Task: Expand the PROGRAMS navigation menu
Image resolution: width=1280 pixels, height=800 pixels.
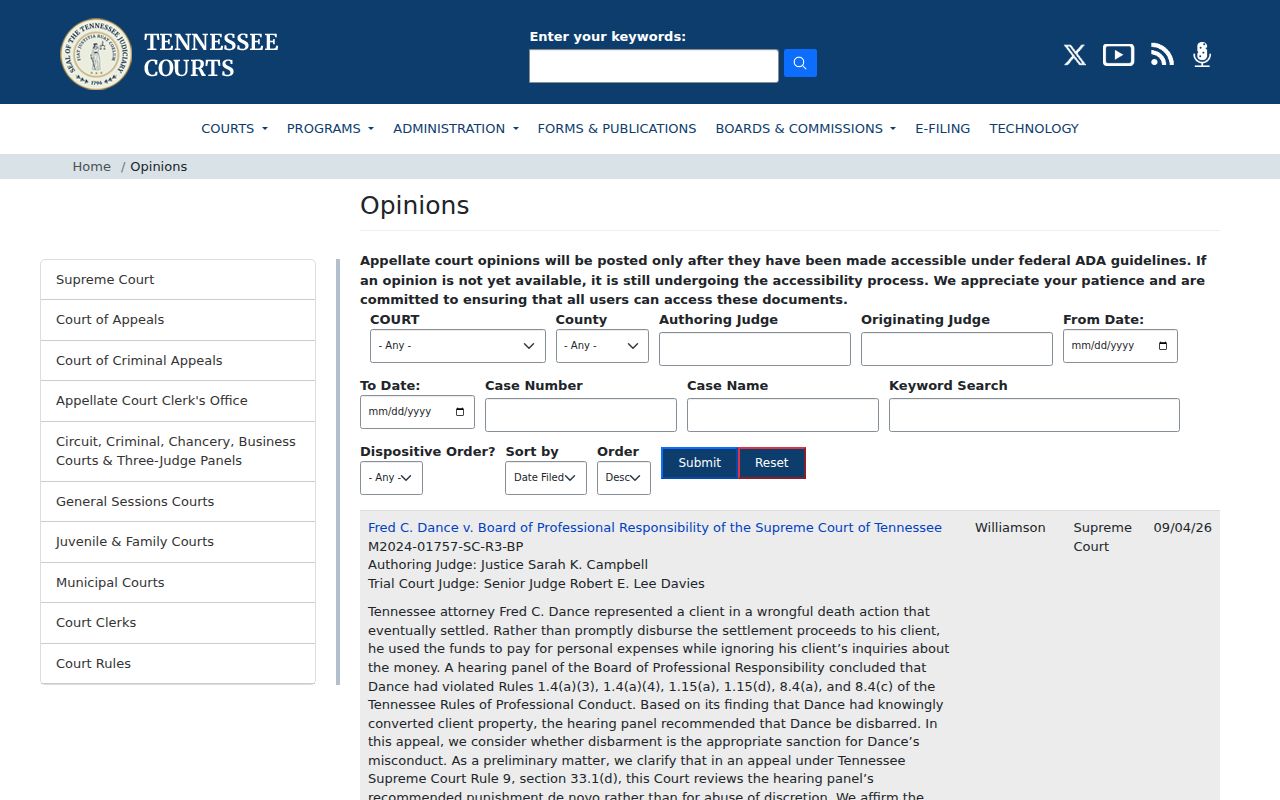Action: 330,128
